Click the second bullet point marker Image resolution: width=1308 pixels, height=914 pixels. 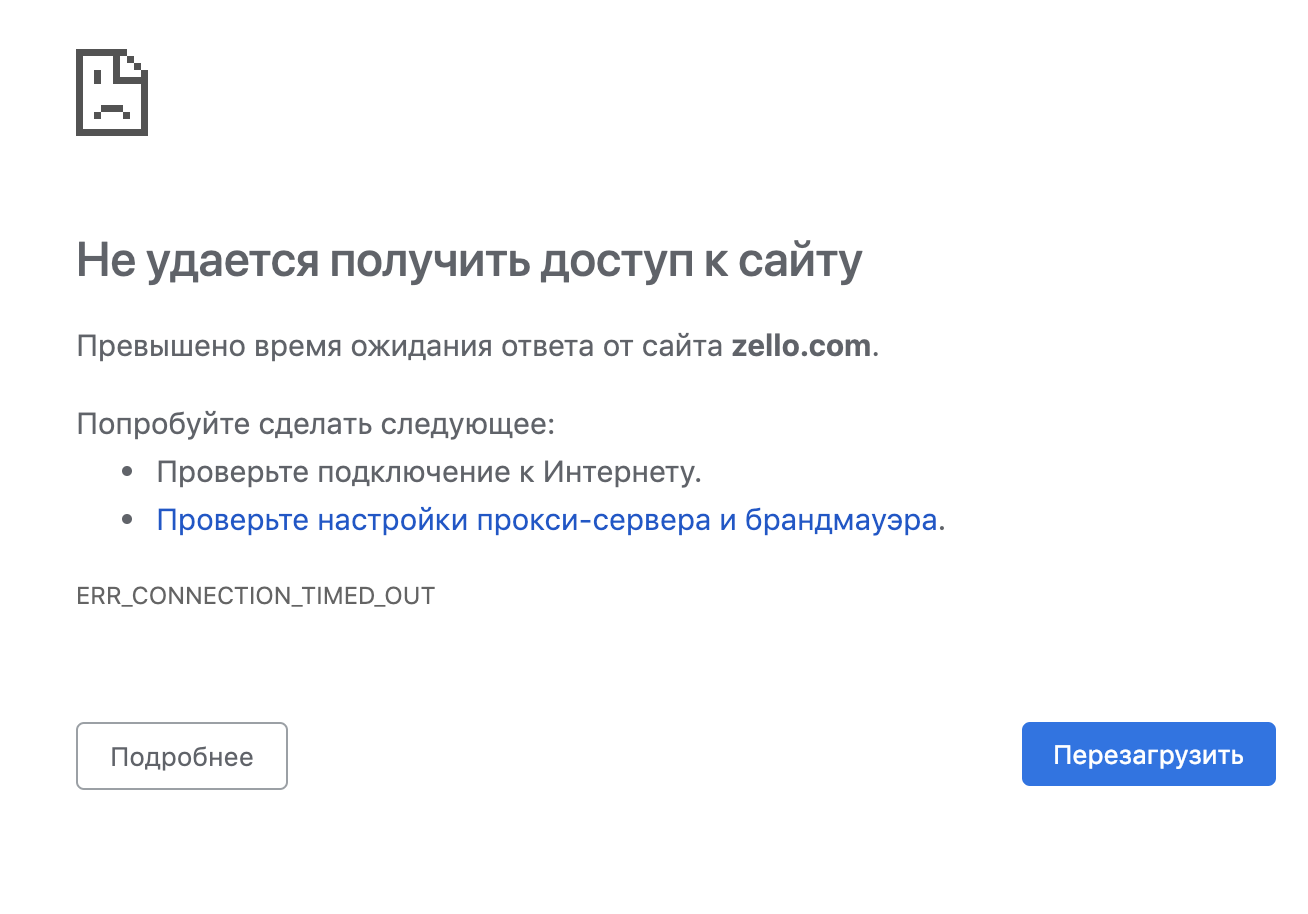128,519
